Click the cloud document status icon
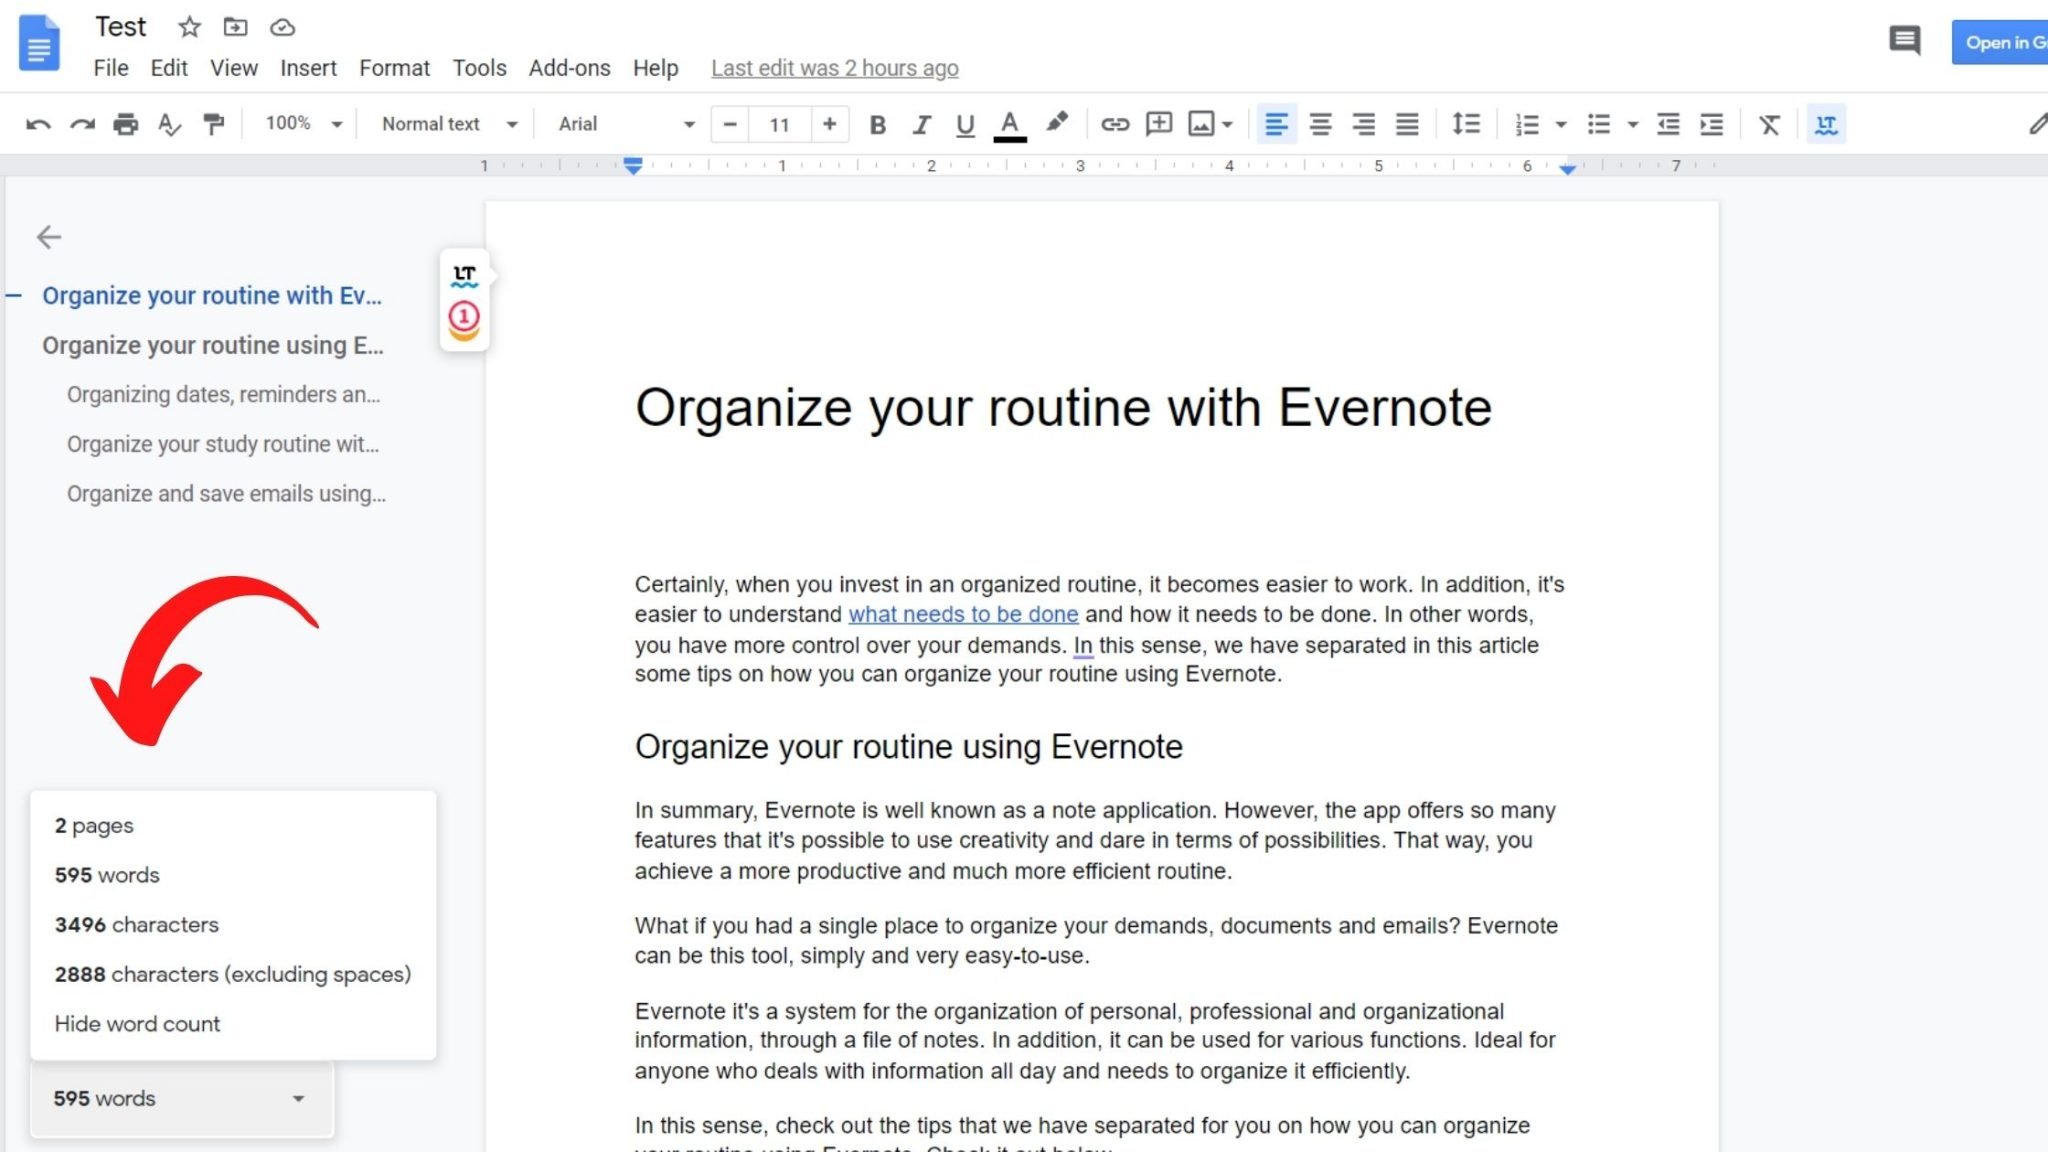Image resolution: width=2048 pixels, height=1152 pixels. click(283, 27)
